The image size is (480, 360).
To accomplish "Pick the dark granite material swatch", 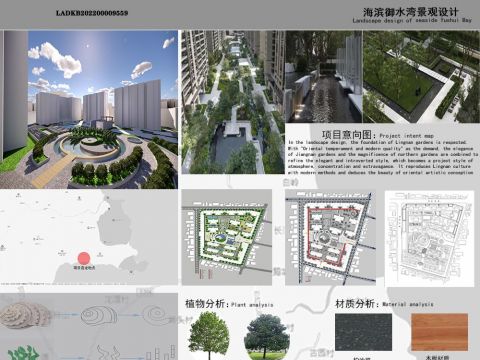I will click(x=363, y=332).
